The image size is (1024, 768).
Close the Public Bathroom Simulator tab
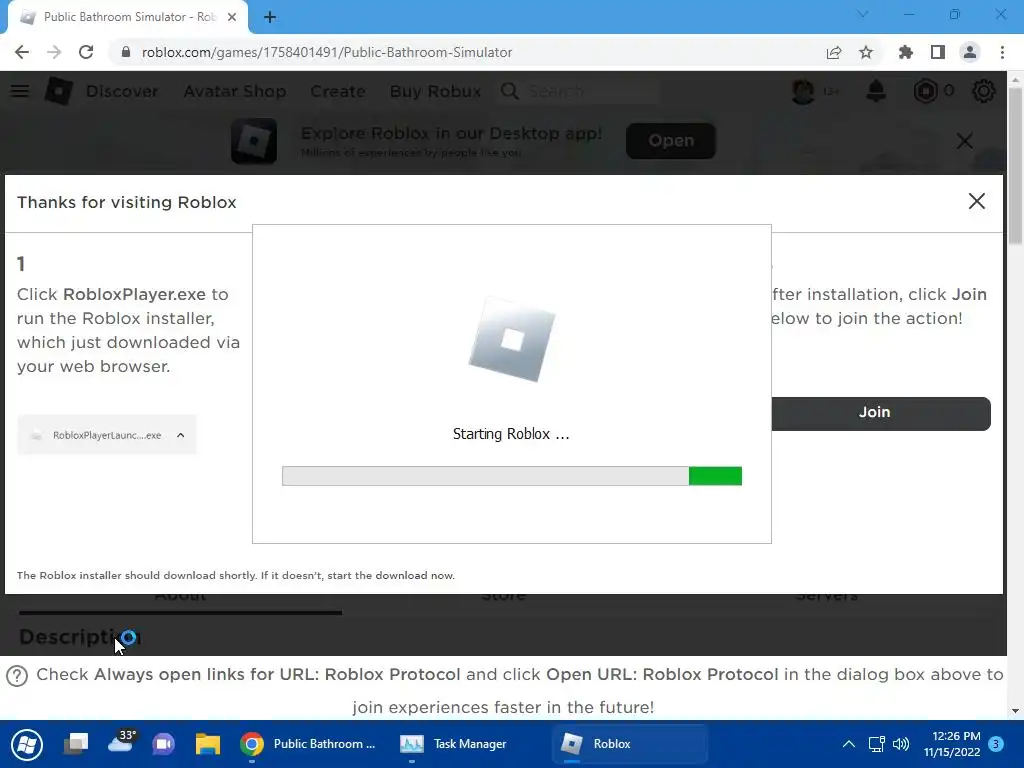232,17
